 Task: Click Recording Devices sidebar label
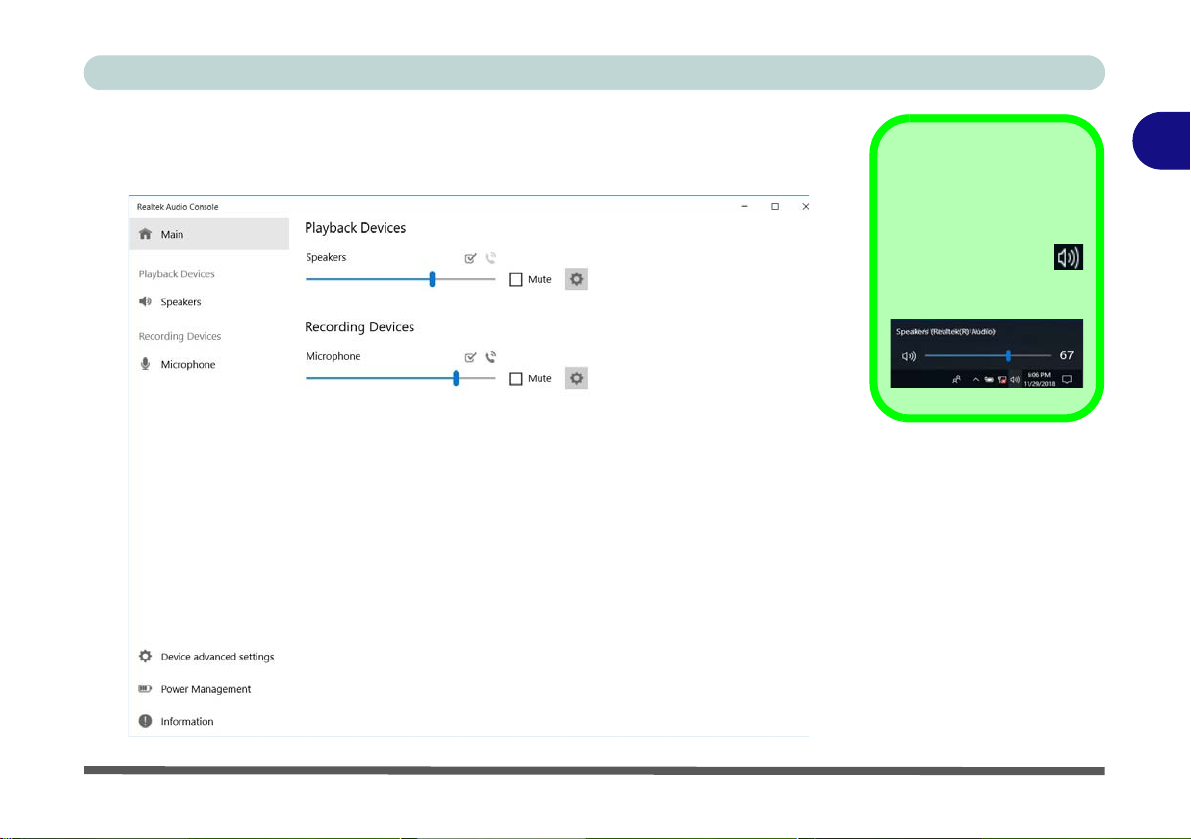tap(179, 336)
